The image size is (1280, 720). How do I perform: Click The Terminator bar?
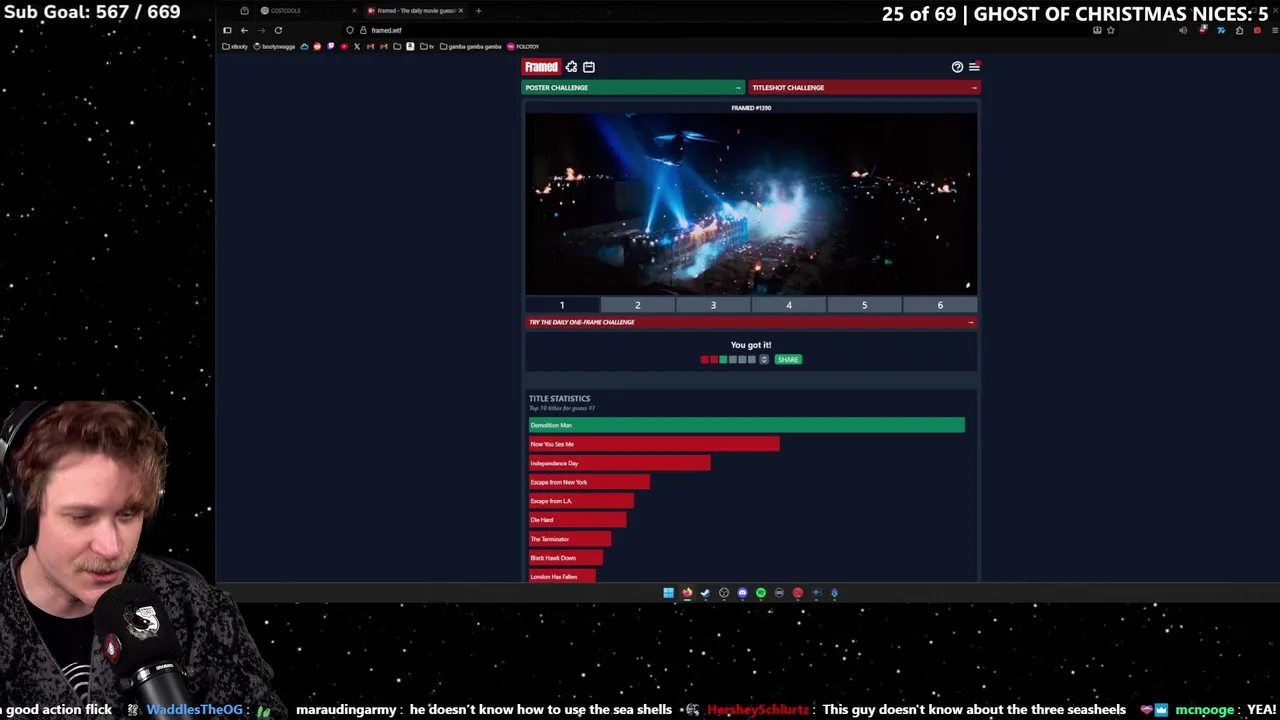coord(570,539)
